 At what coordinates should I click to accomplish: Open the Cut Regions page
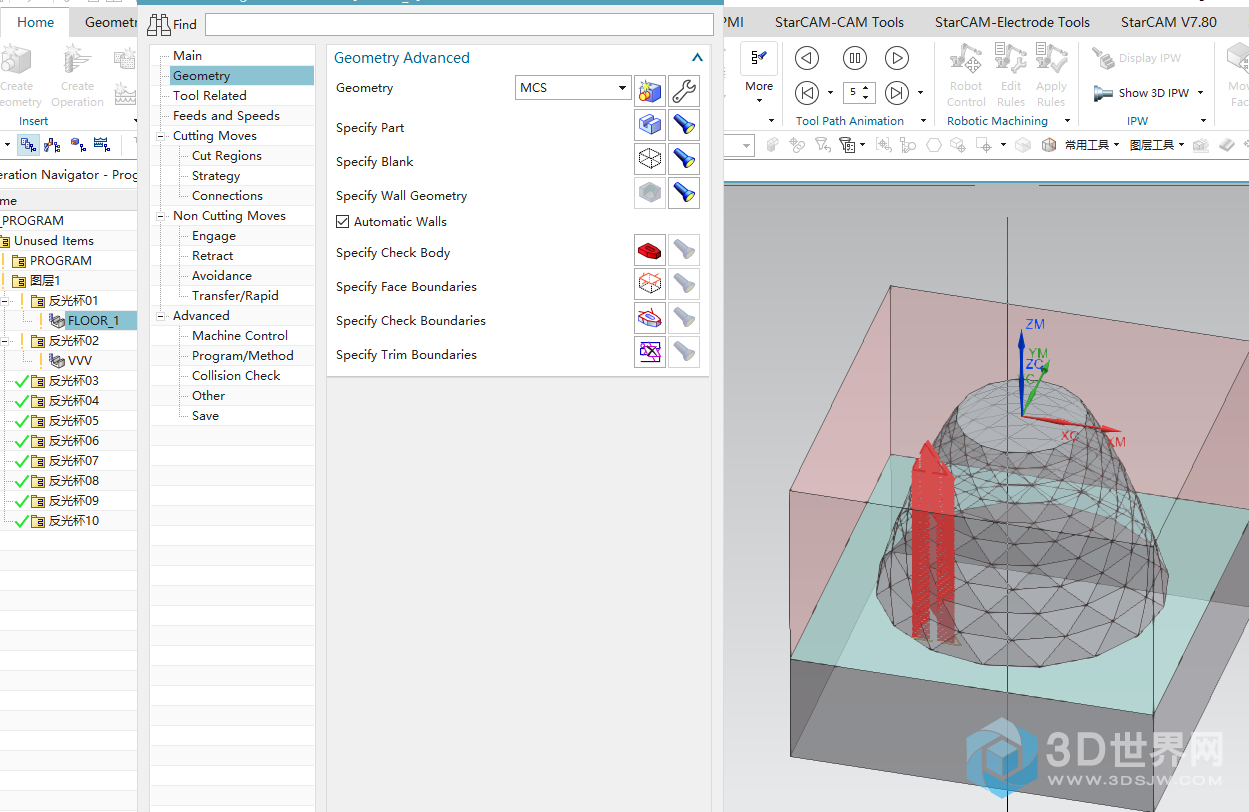pyautogui.click(x=227, y=156)
